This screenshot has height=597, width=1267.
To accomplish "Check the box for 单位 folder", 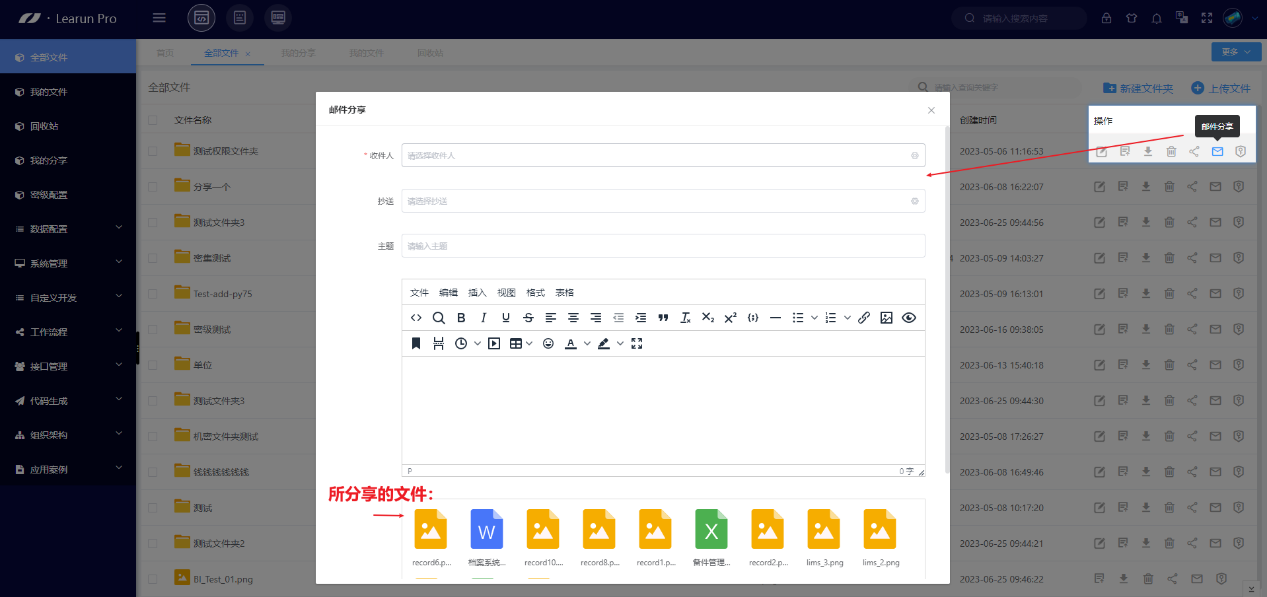I will [153, 365].
